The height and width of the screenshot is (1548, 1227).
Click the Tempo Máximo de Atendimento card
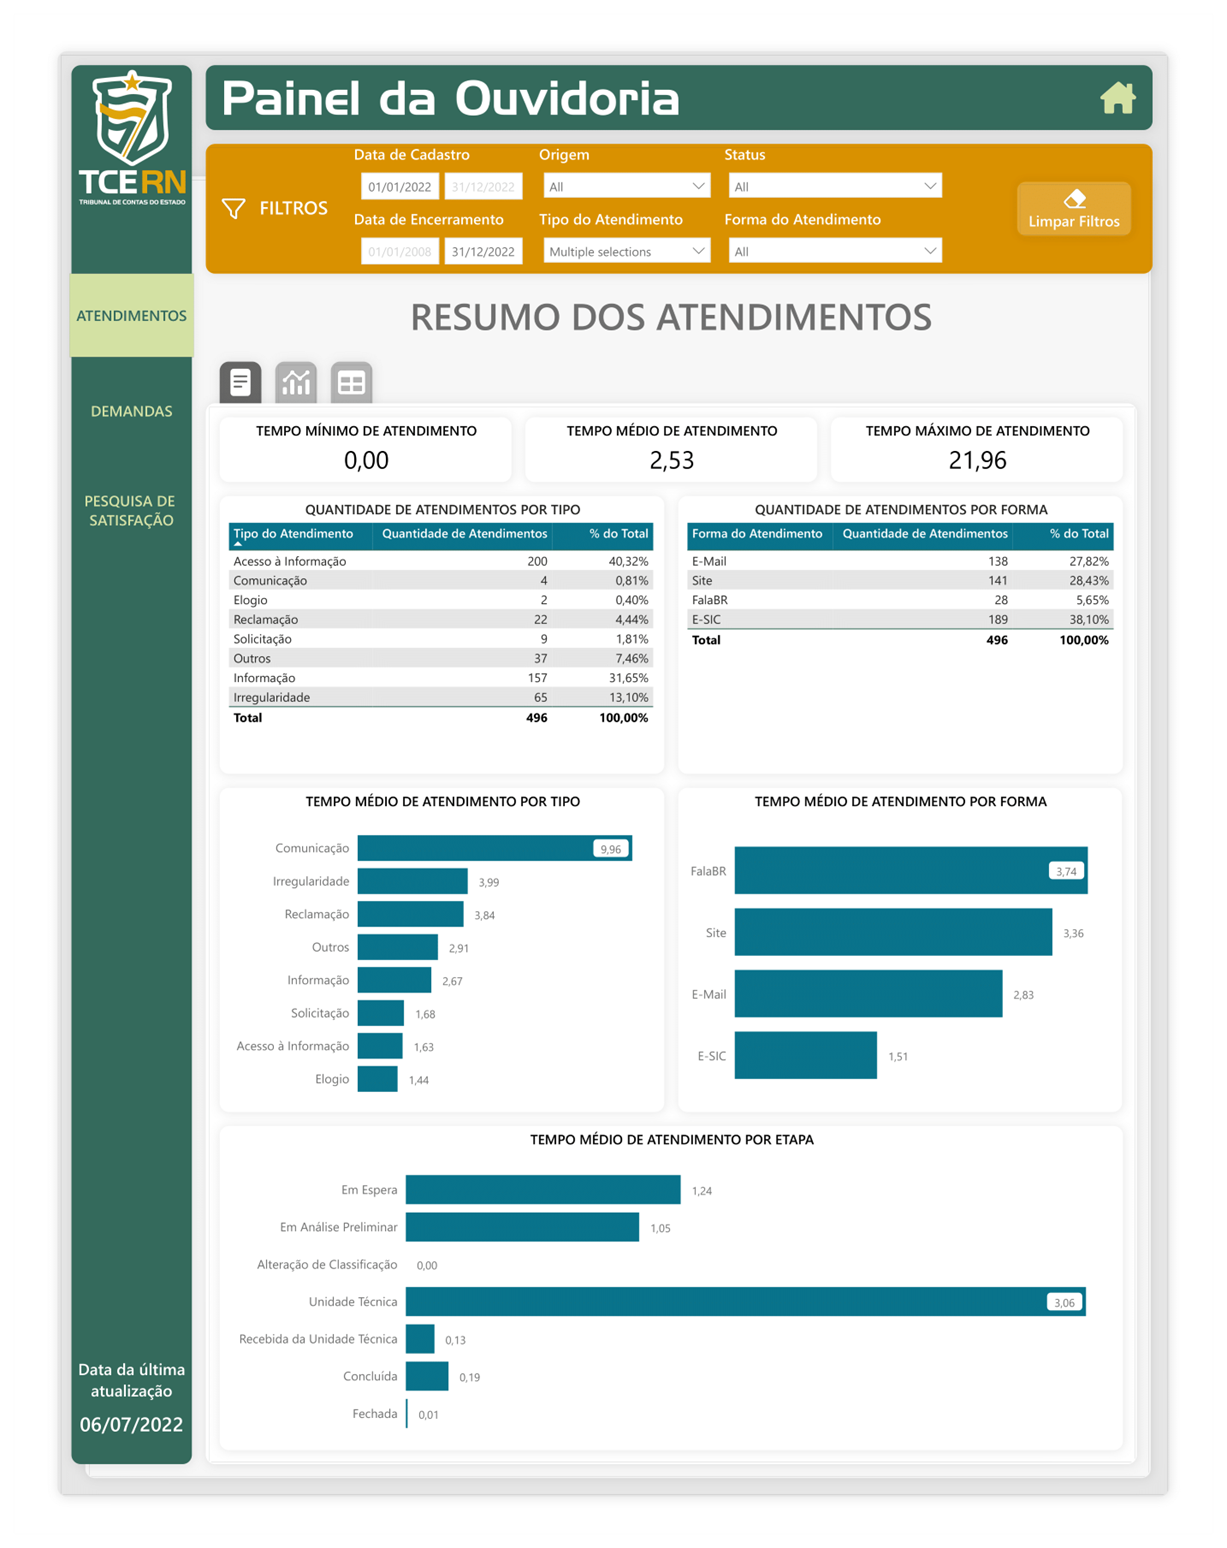point(977,449)
